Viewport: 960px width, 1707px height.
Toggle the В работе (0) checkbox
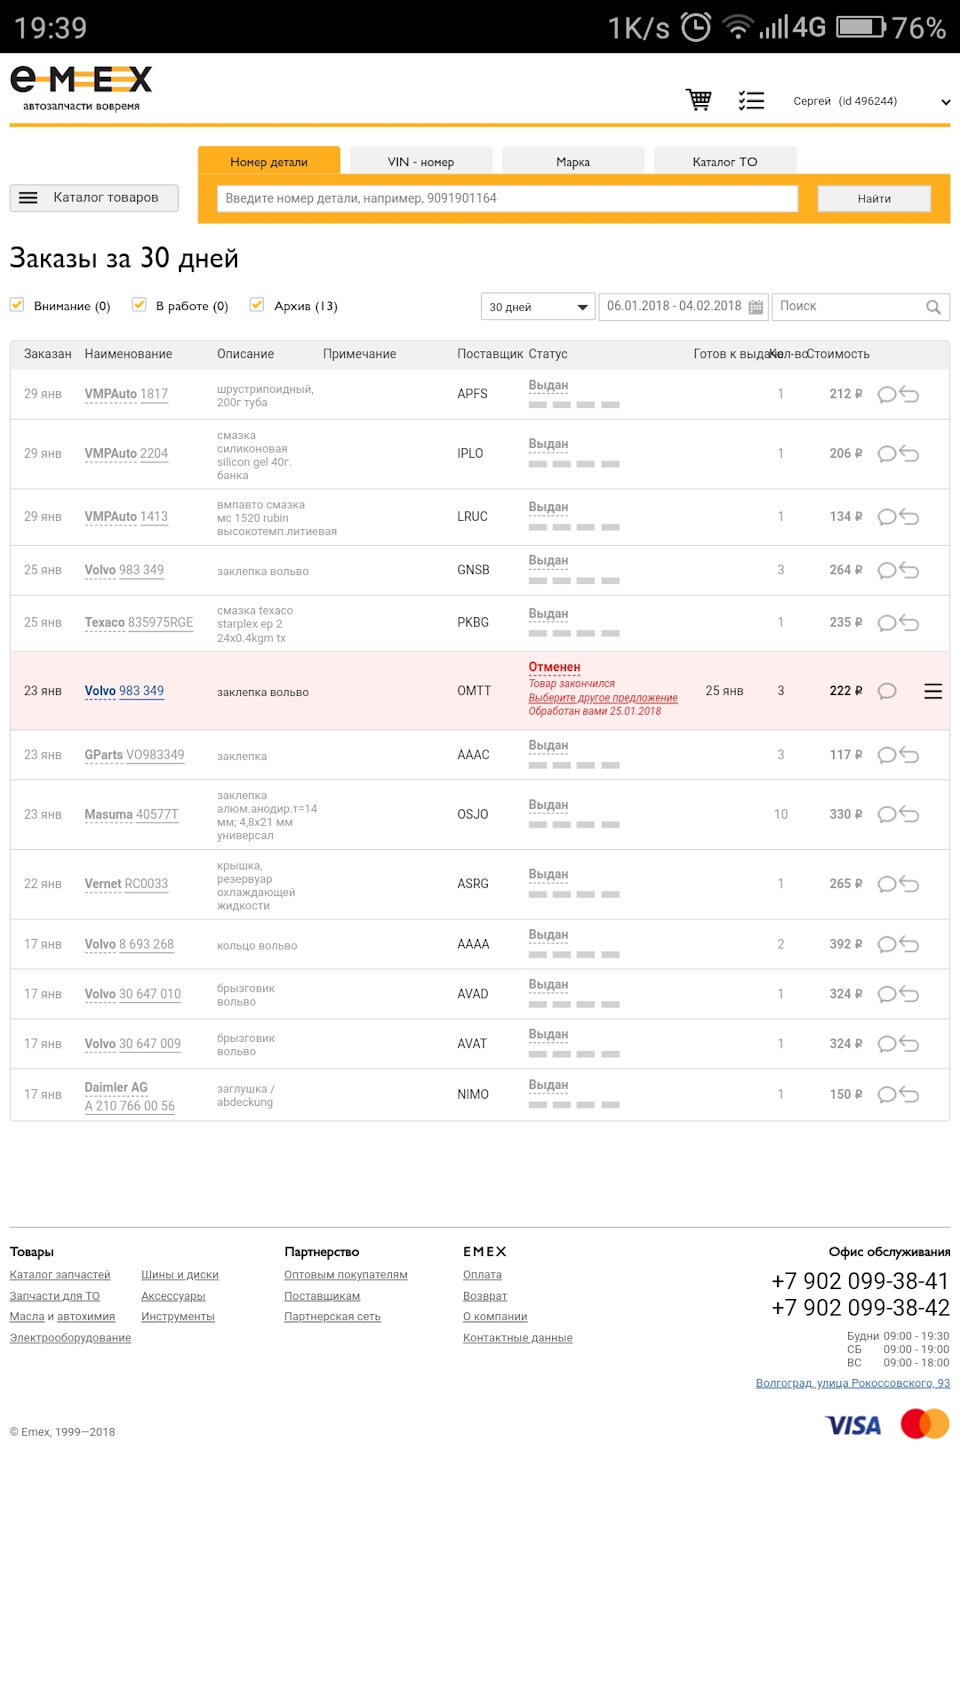[x=139, y=305]
